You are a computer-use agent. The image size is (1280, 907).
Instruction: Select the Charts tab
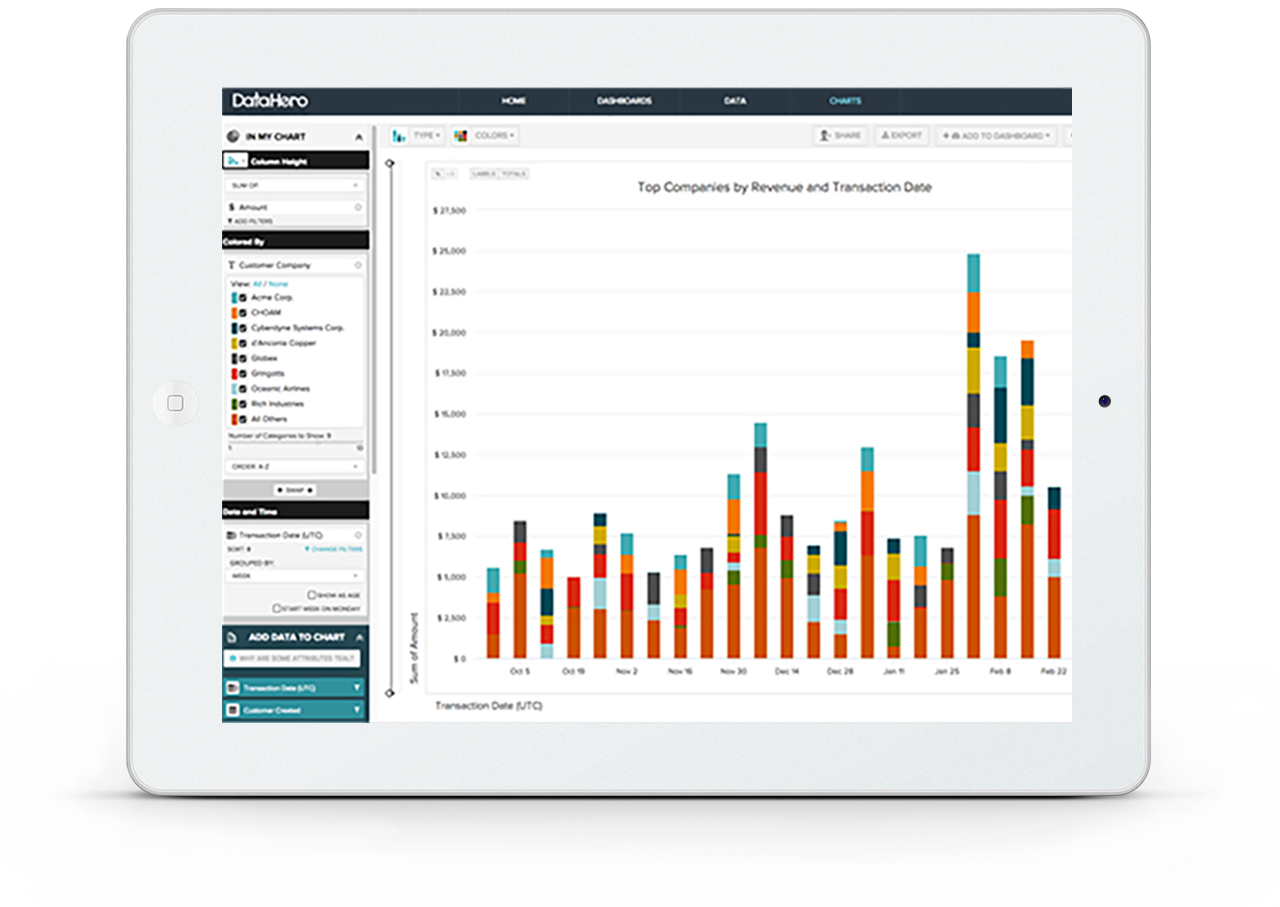(x=845, y=101)
